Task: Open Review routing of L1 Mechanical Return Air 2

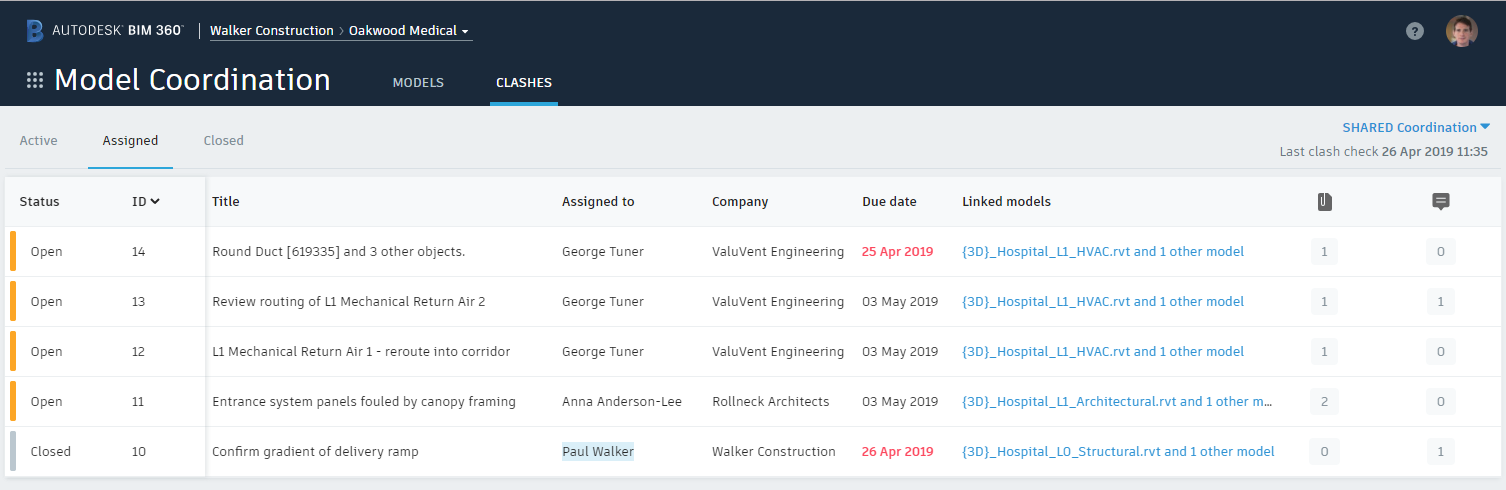Action: [349, 302]
